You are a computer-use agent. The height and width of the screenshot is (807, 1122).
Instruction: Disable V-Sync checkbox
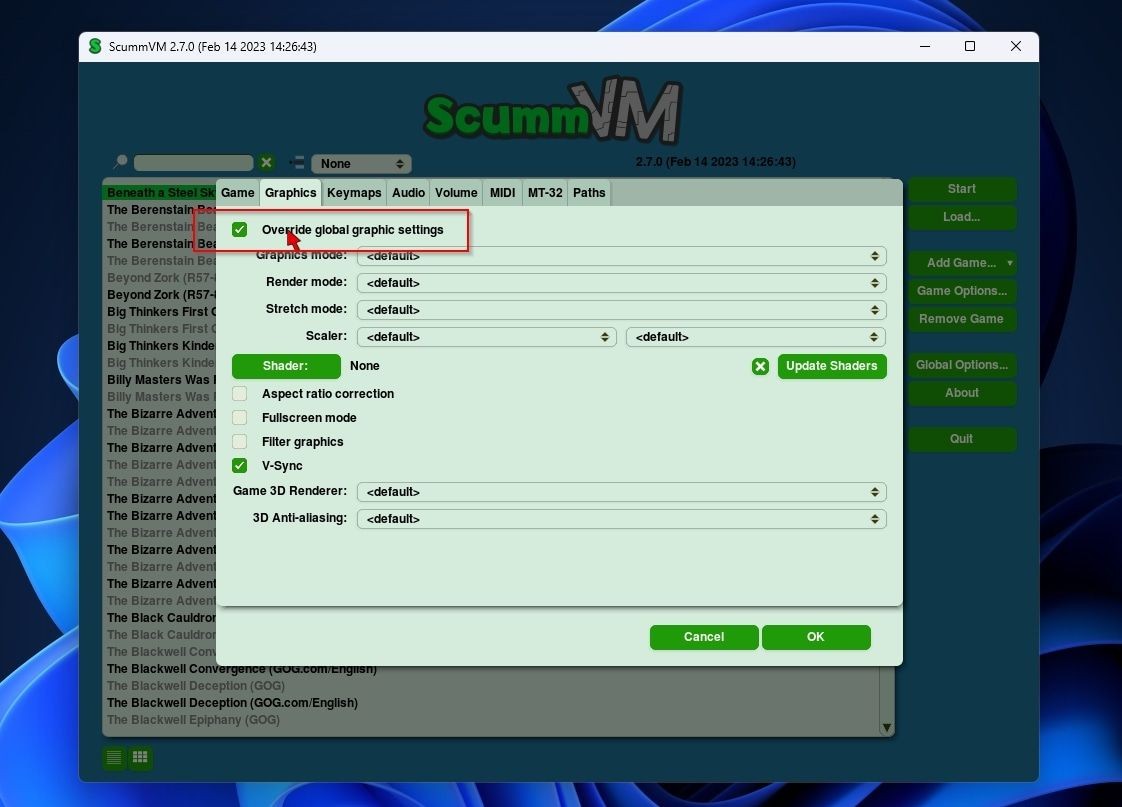(x=240, y=466)
